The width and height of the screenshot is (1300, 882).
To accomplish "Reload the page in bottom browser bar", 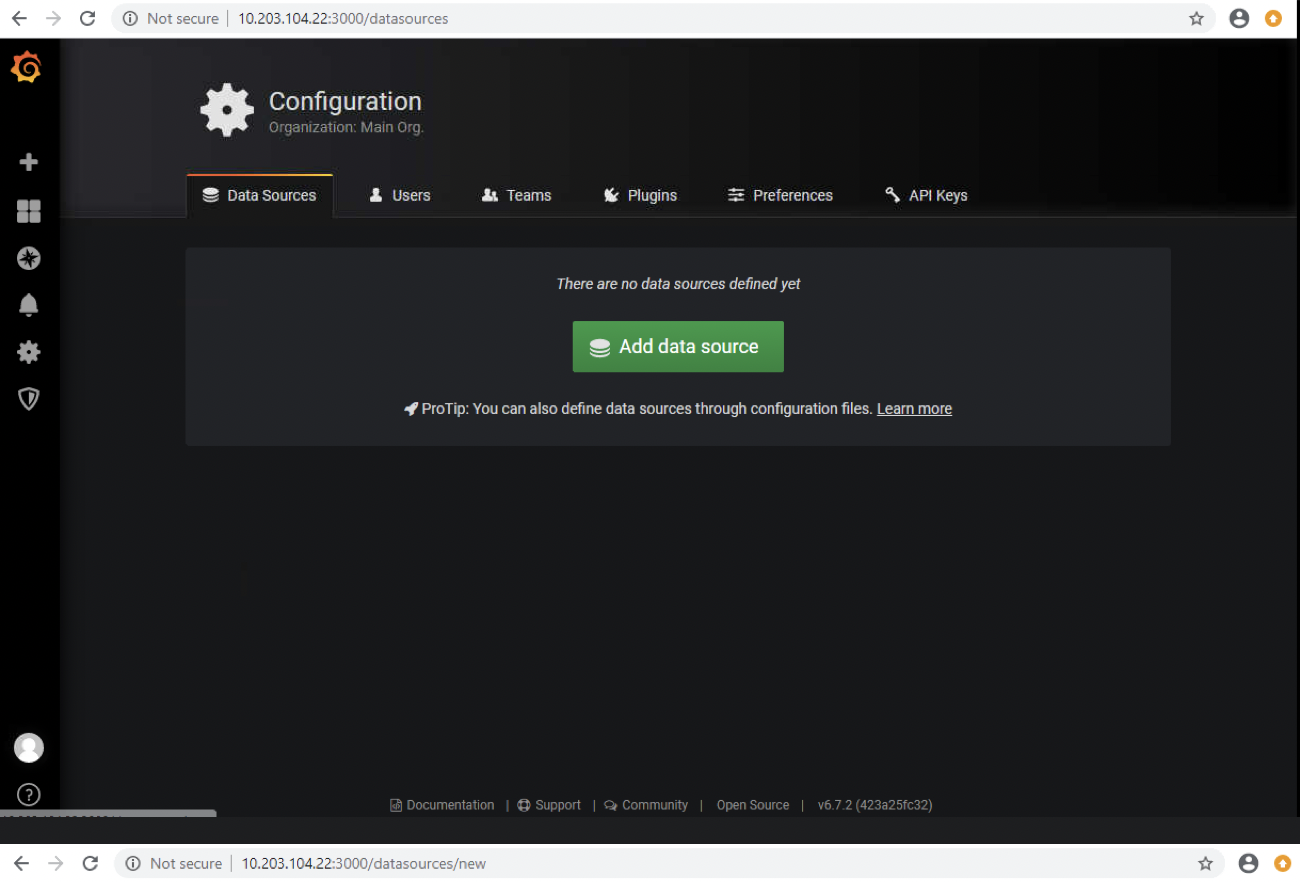I will tap(90, 863).
